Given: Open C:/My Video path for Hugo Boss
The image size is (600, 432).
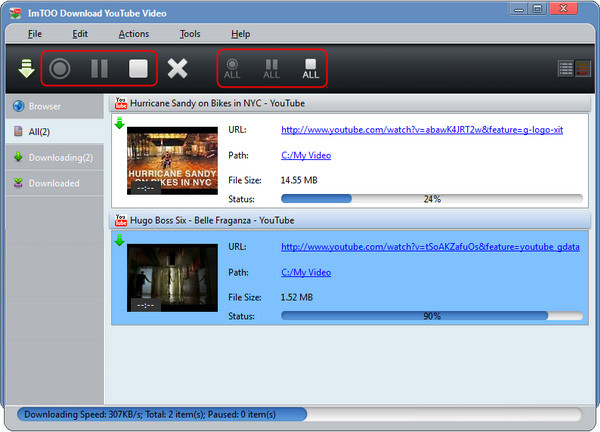Looking at the screenshot, I should (306, 272).
